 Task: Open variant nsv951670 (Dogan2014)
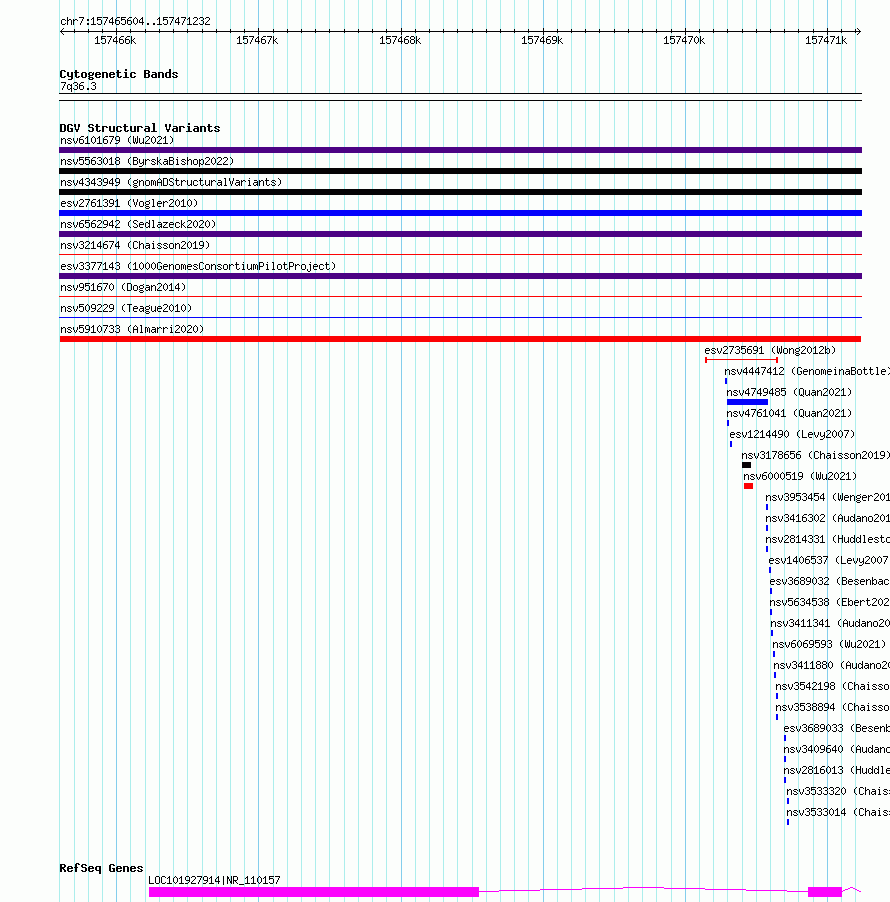pyautogui.click(x=123, y=287)
